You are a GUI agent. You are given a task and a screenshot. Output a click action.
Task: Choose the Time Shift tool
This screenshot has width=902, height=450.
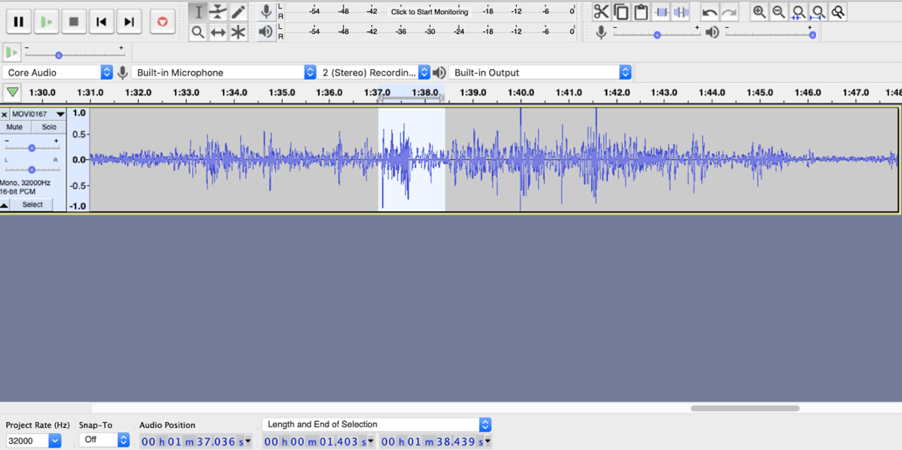tap(218, 32)
